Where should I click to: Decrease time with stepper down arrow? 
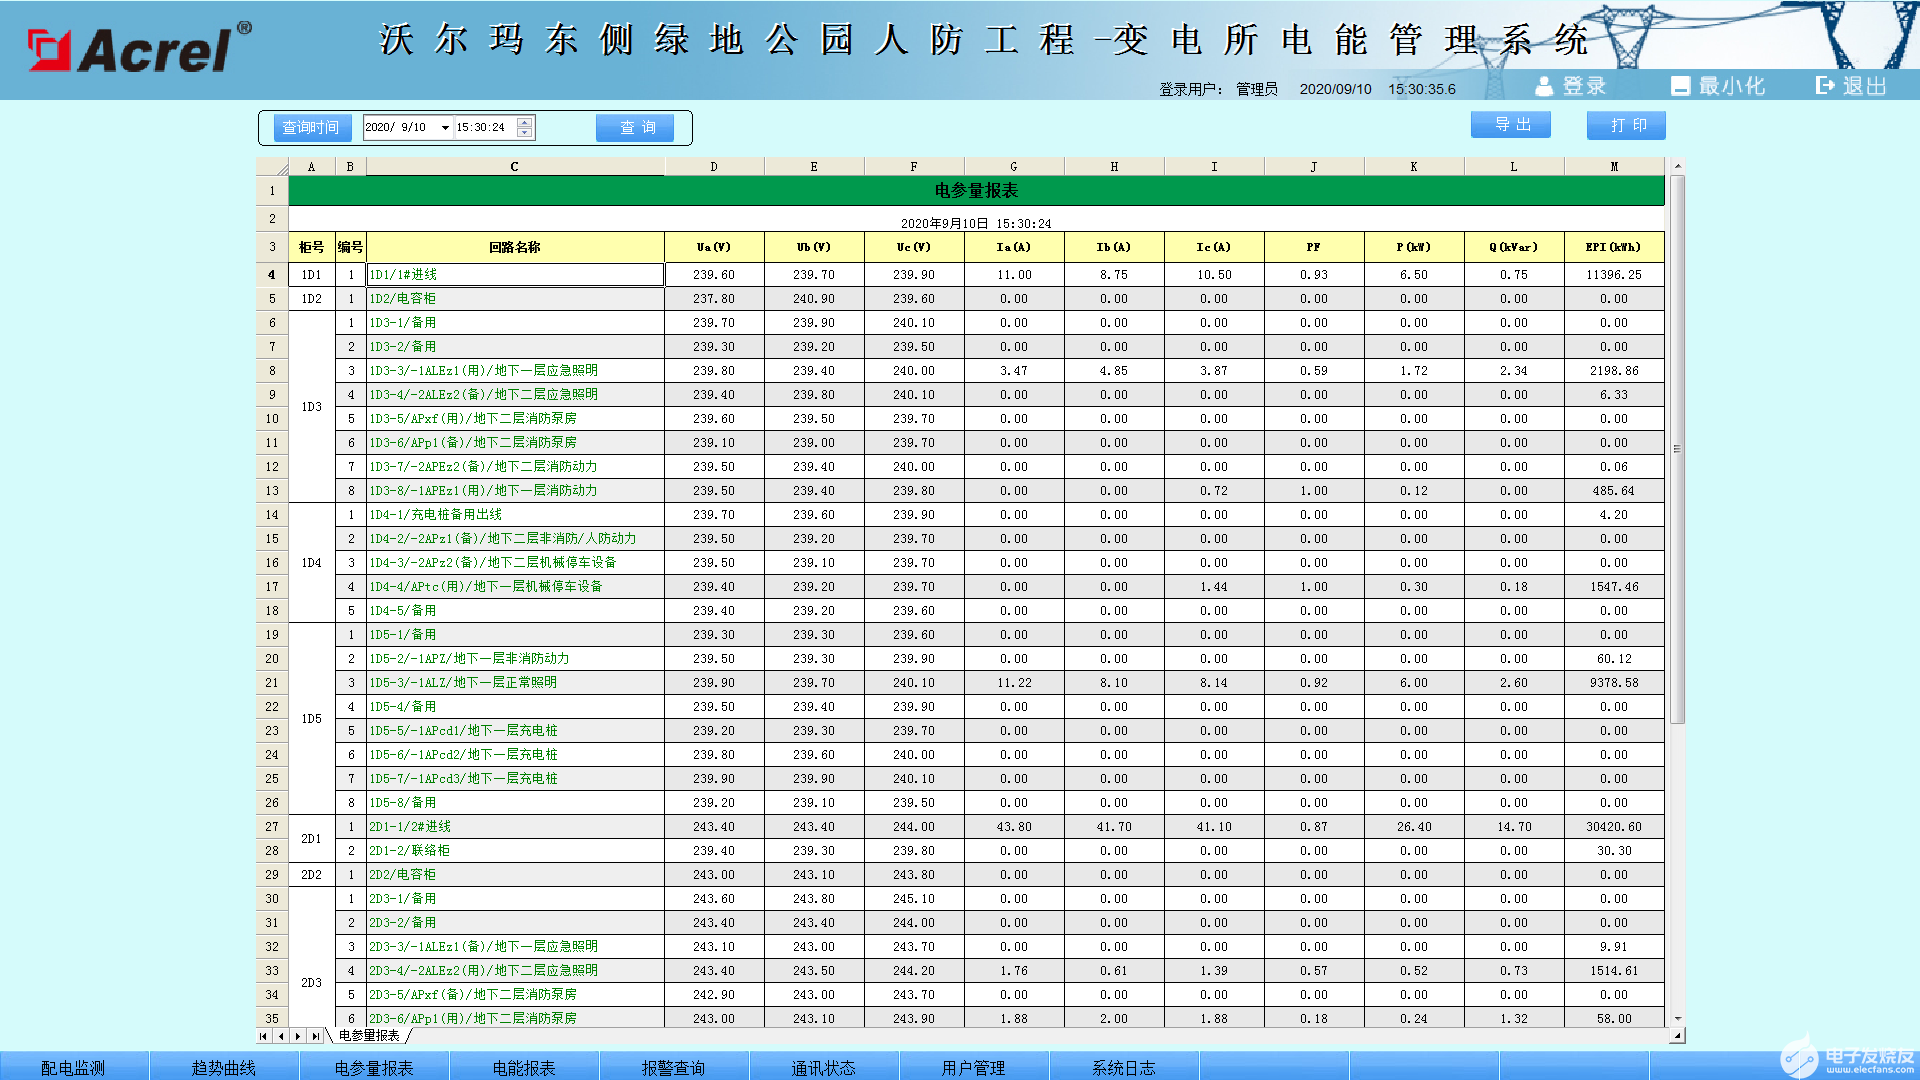pyautogui.click(x=525, y=133)
